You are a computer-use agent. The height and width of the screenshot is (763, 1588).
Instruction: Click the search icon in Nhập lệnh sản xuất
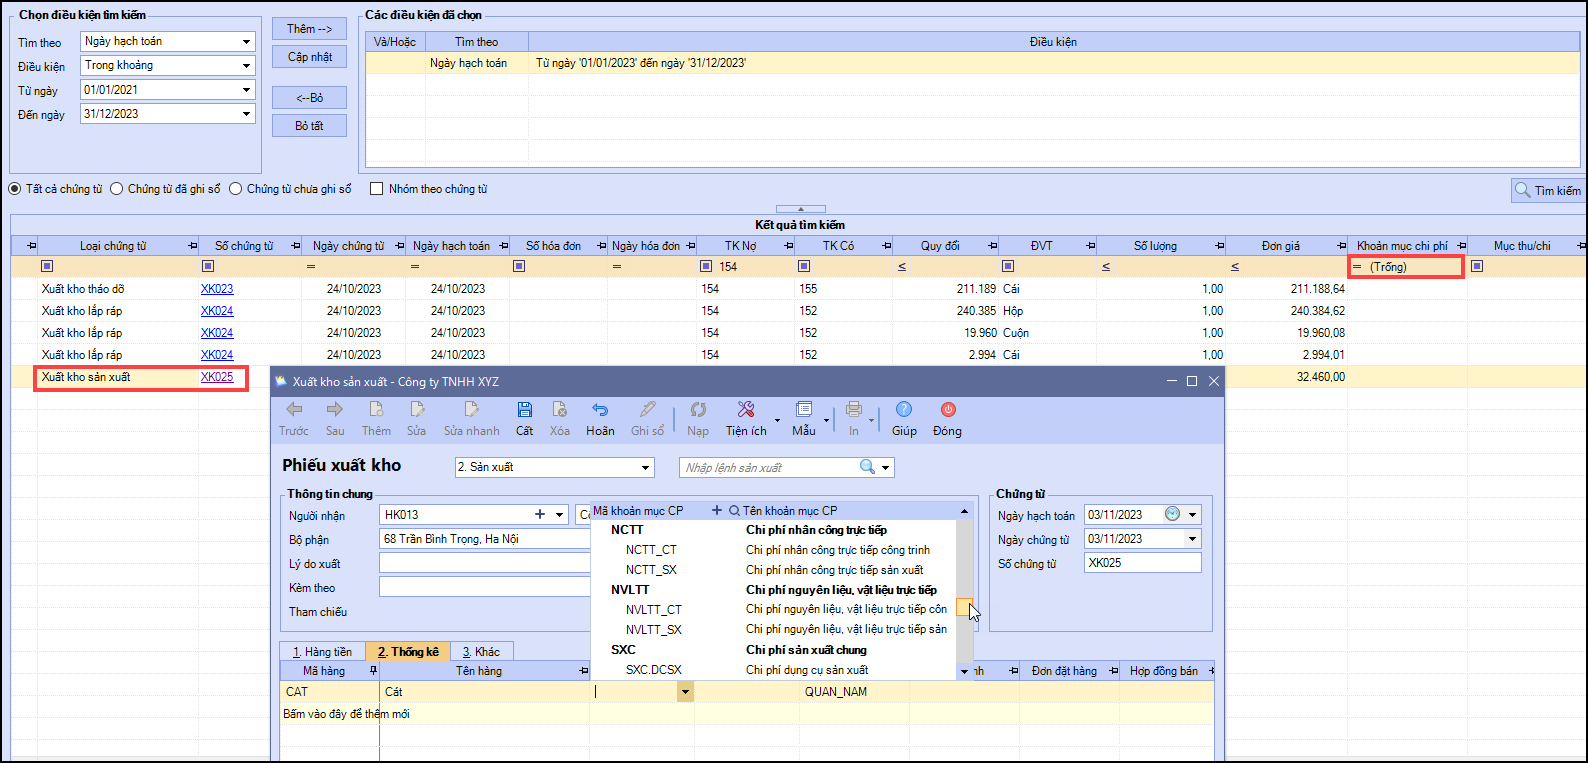pos(867,467)
